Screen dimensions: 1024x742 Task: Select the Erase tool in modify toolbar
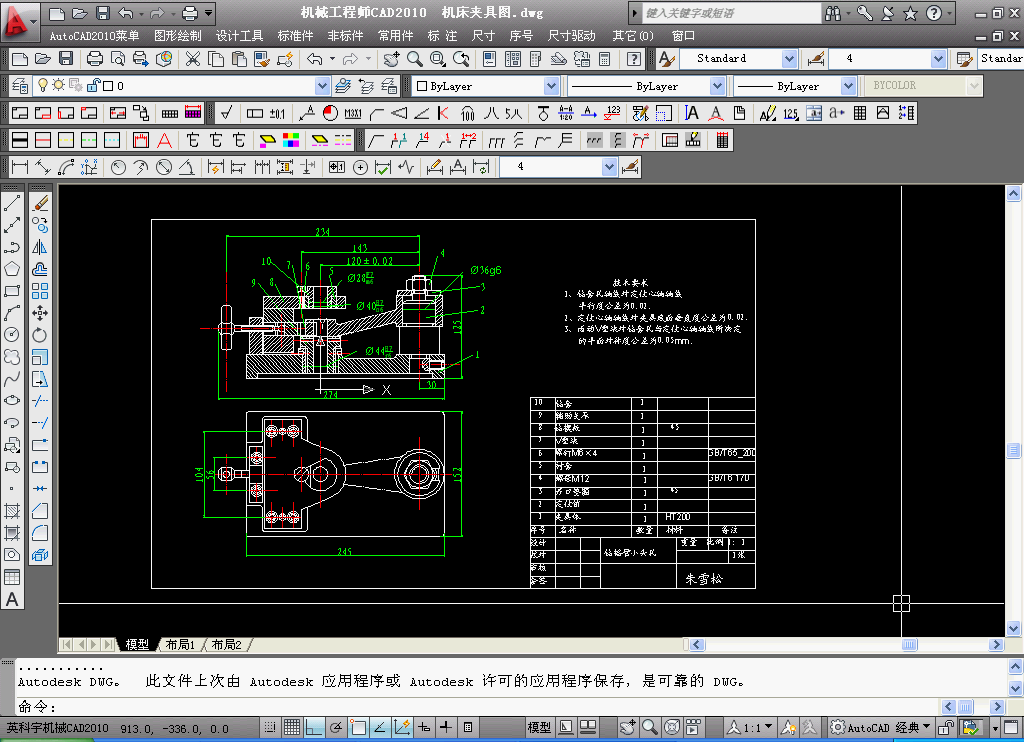(40, 204)
